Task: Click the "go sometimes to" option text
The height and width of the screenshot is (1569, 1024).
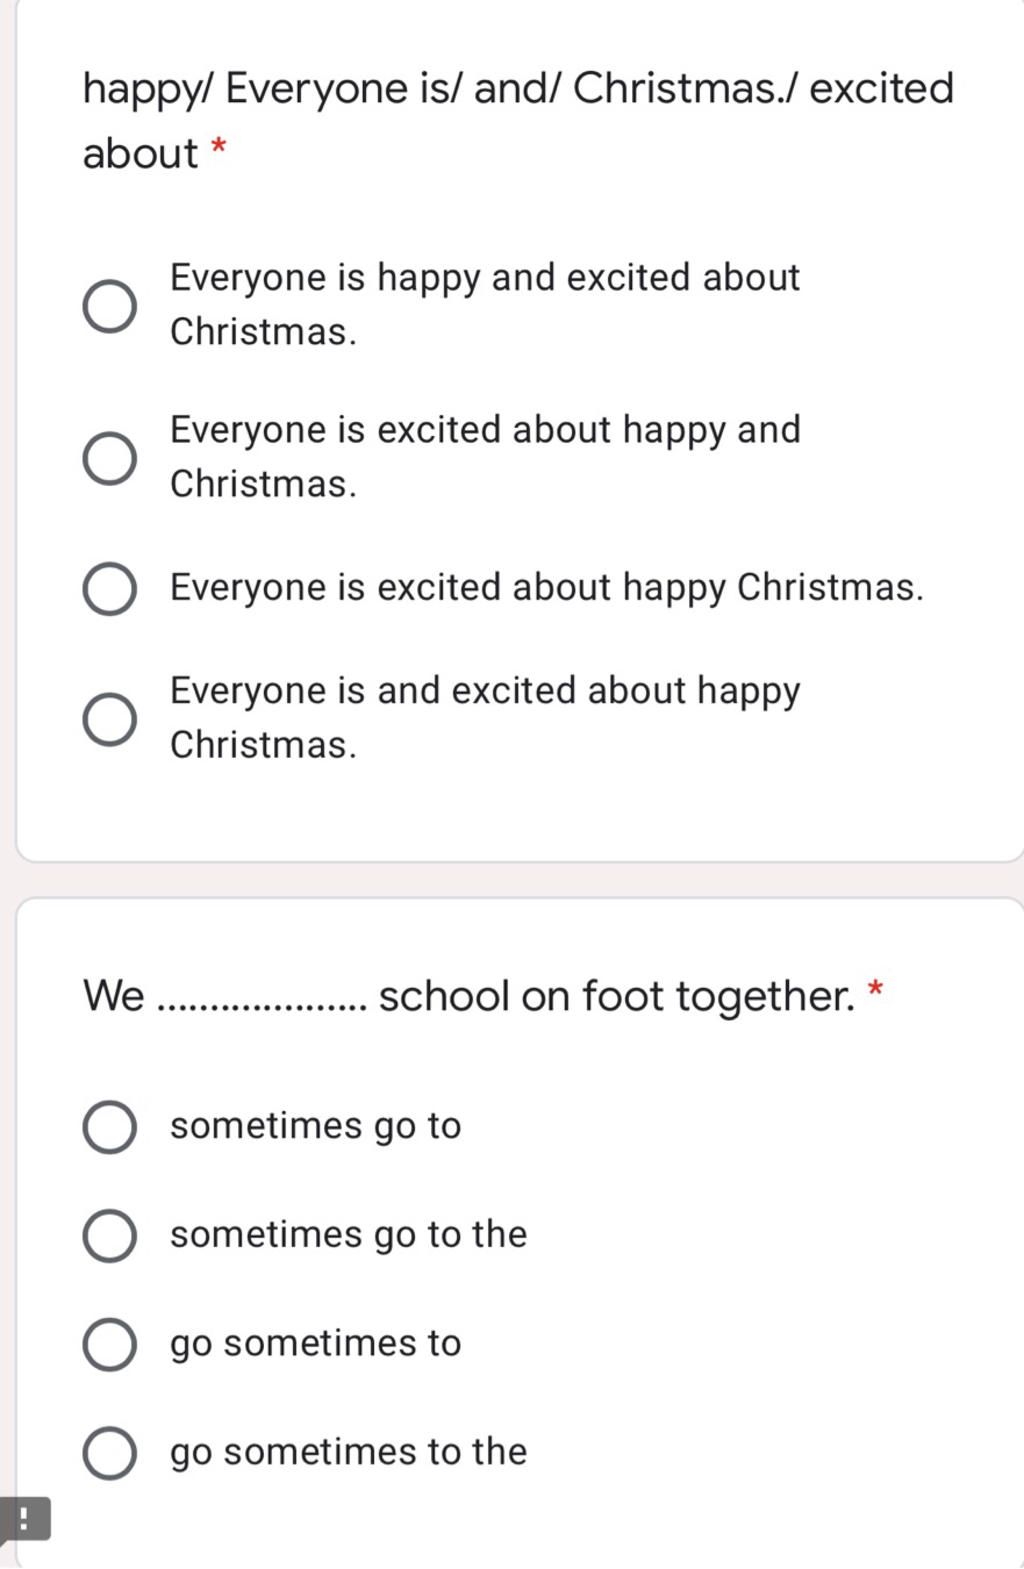Action: point(316,1343)
